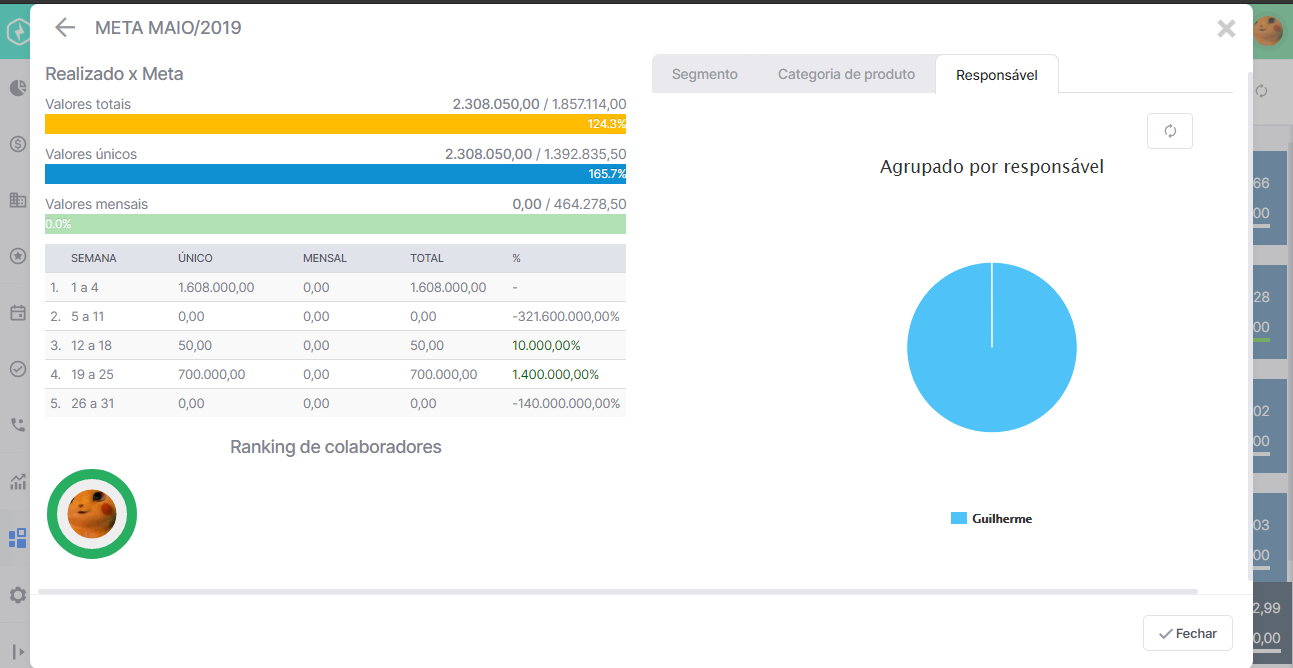Click the TOTAL value 700.000,00

point(443,374)
